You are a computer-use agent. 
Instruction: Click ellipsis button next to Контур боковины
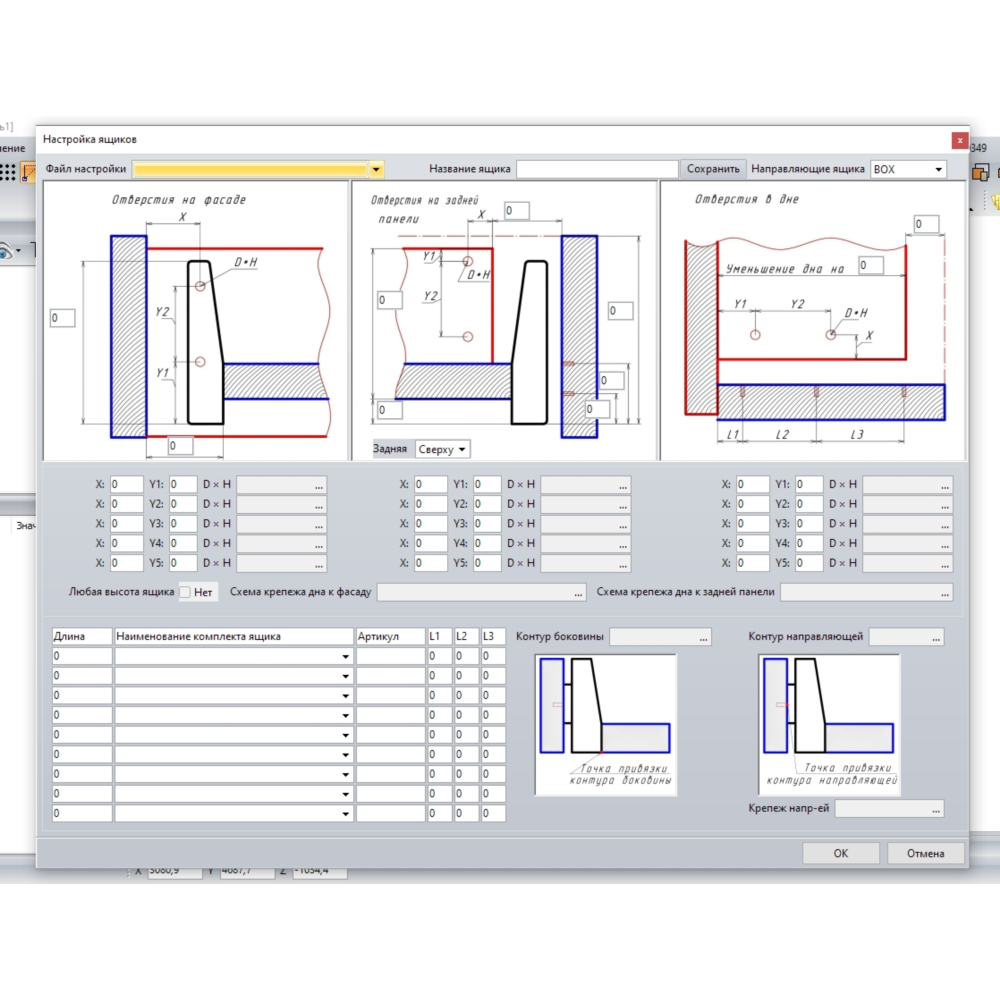pyautogui.click(x=703, y=637)
